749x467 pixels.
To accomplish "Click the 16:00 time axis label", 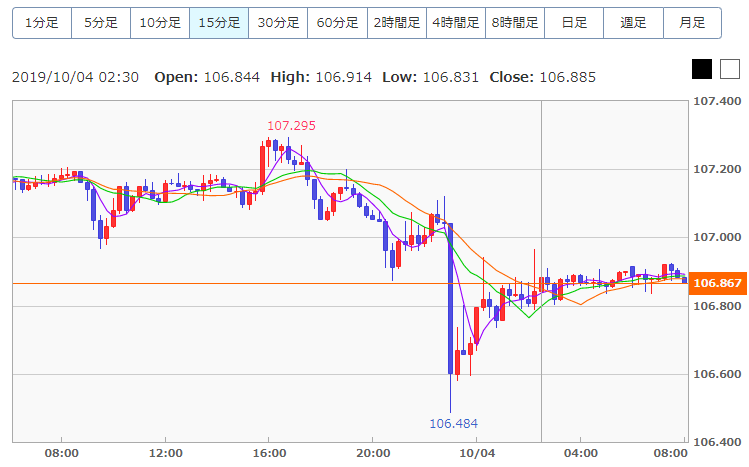I will point(269,453).
